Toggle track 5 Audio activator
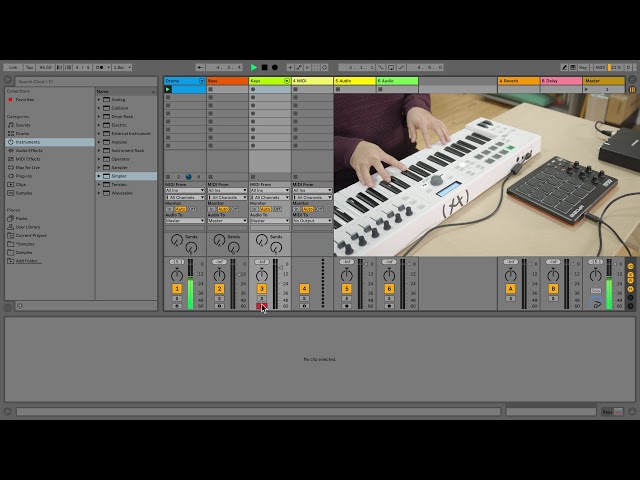 (x=347, y=289)
